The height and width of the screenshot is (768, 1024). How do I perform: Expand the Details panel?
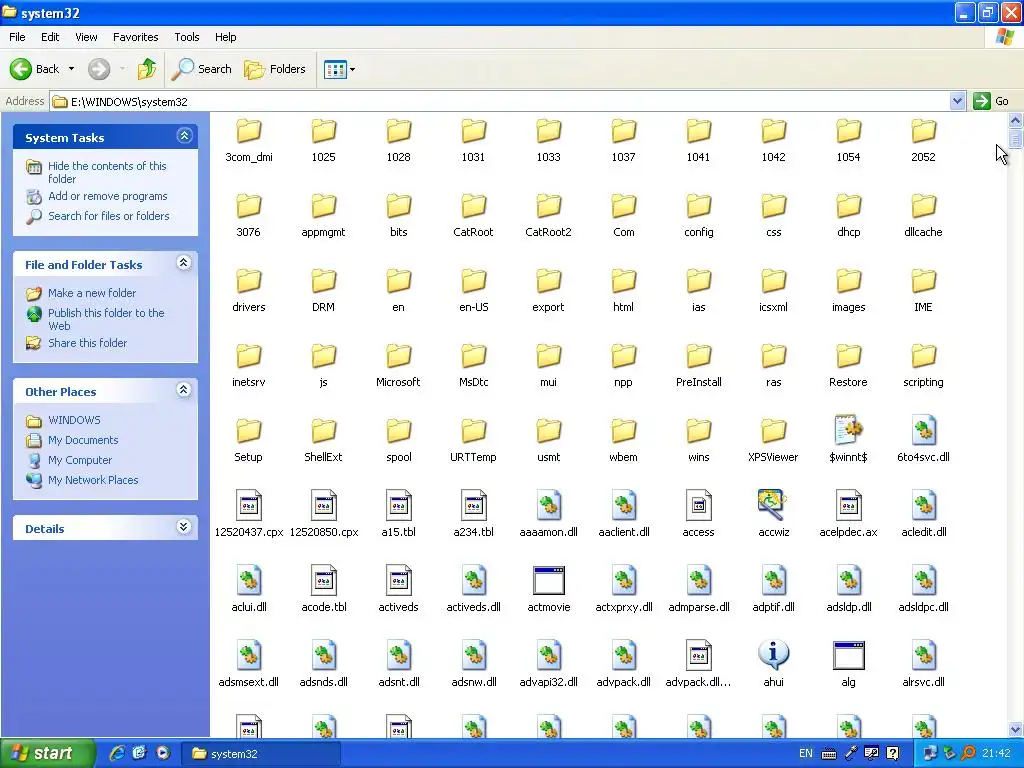tap(184, 527)
